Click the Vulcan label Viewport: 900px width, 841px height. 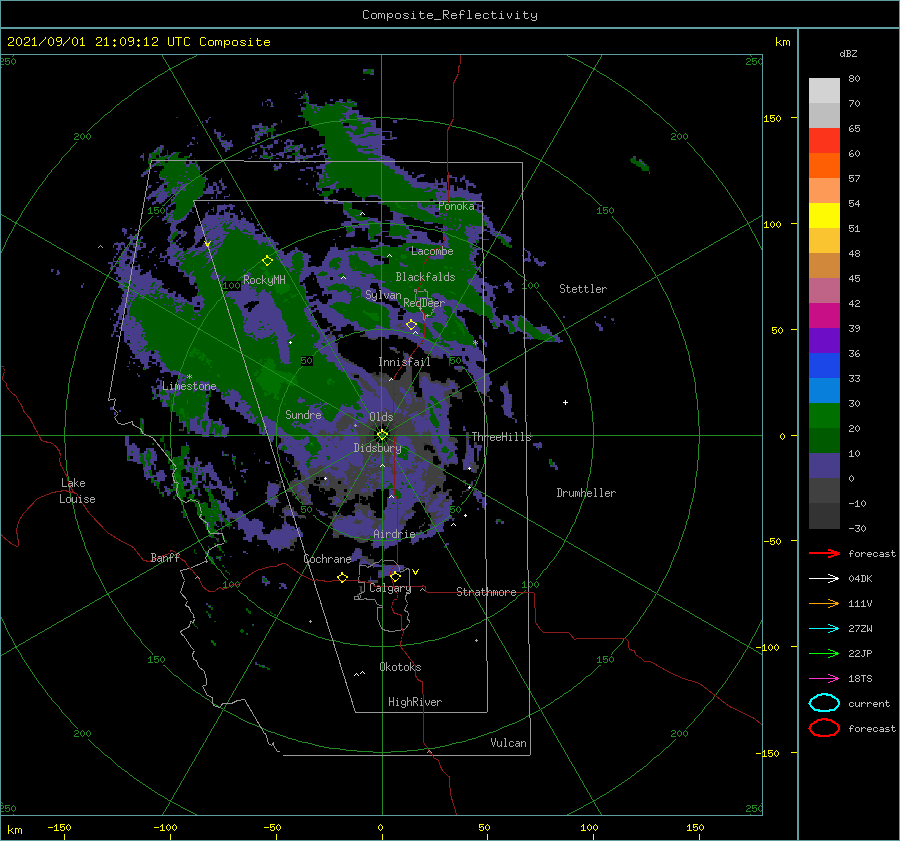(x=508, y=743)
